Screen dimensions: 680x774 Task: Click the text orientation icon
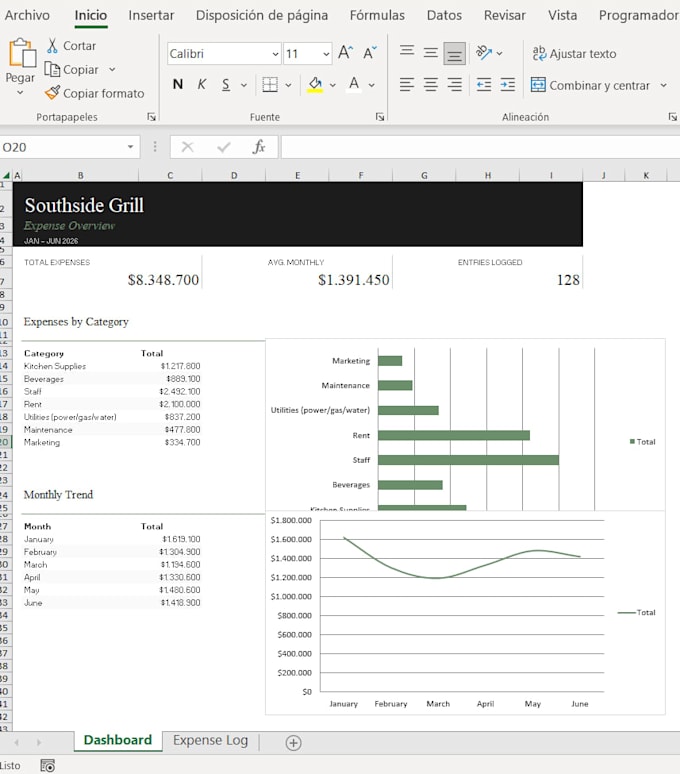pos(484,52)
